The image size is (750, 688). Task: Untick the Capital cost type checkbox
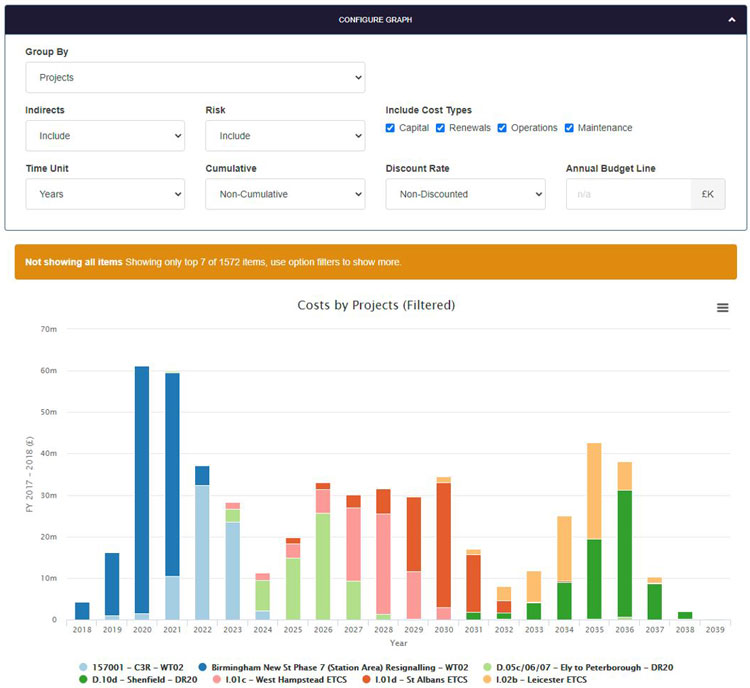(x=390, y=128)
